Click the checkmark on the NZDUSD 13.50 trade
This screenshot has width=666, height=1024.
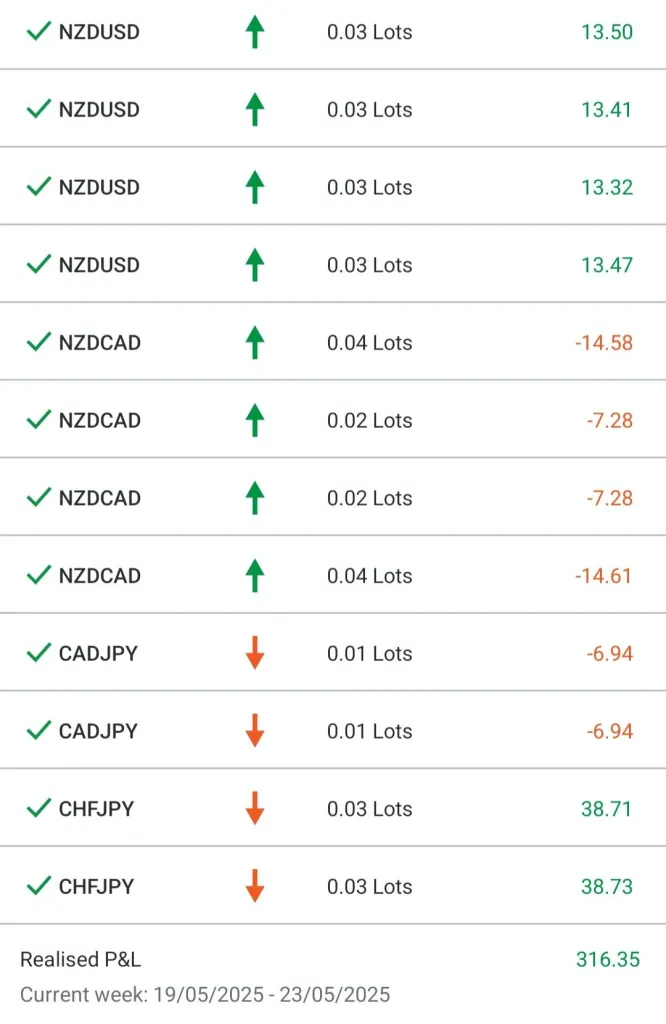[x=38, y=32]
